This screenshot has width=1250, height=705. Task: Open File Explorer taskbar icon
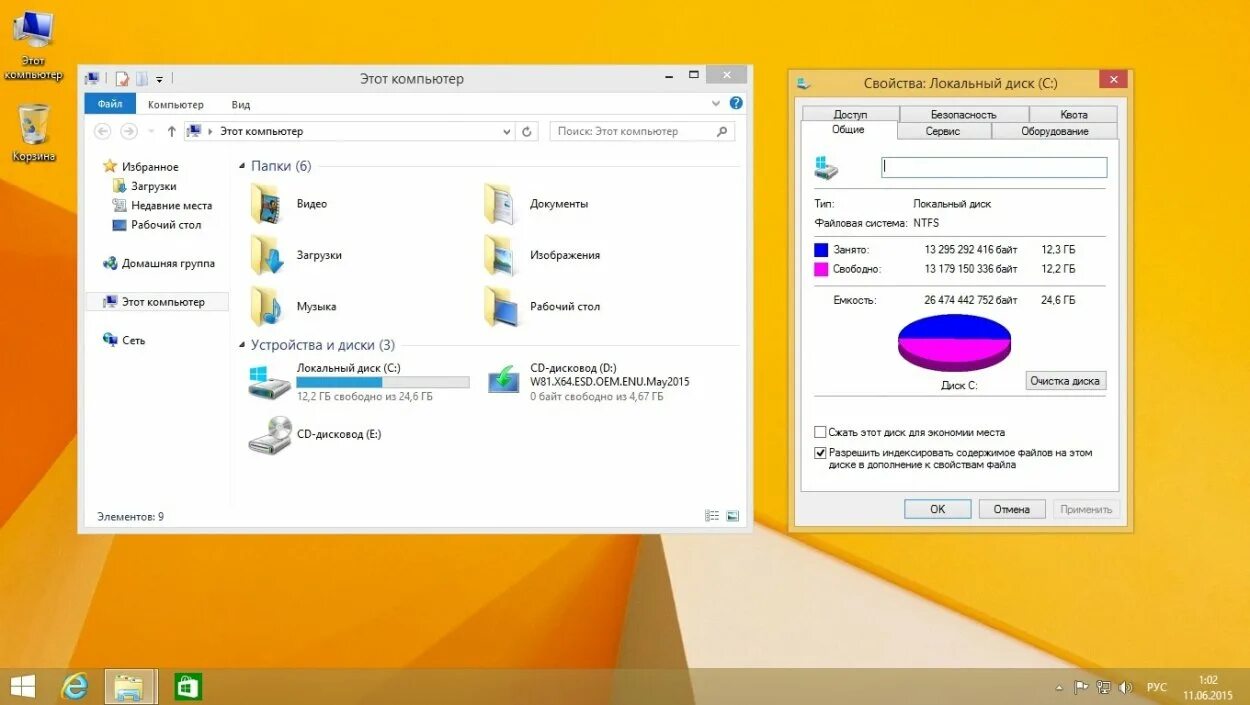(130, 686)
